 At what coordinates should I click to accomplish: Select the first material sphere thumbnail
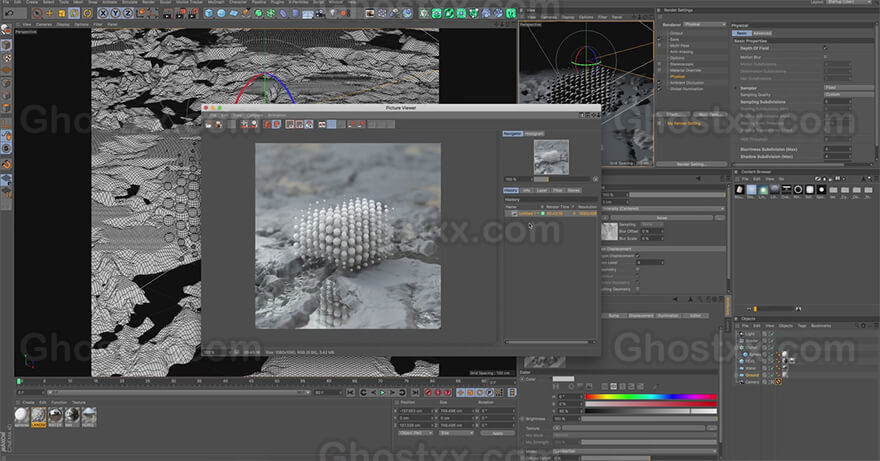(x=22, y=417)
